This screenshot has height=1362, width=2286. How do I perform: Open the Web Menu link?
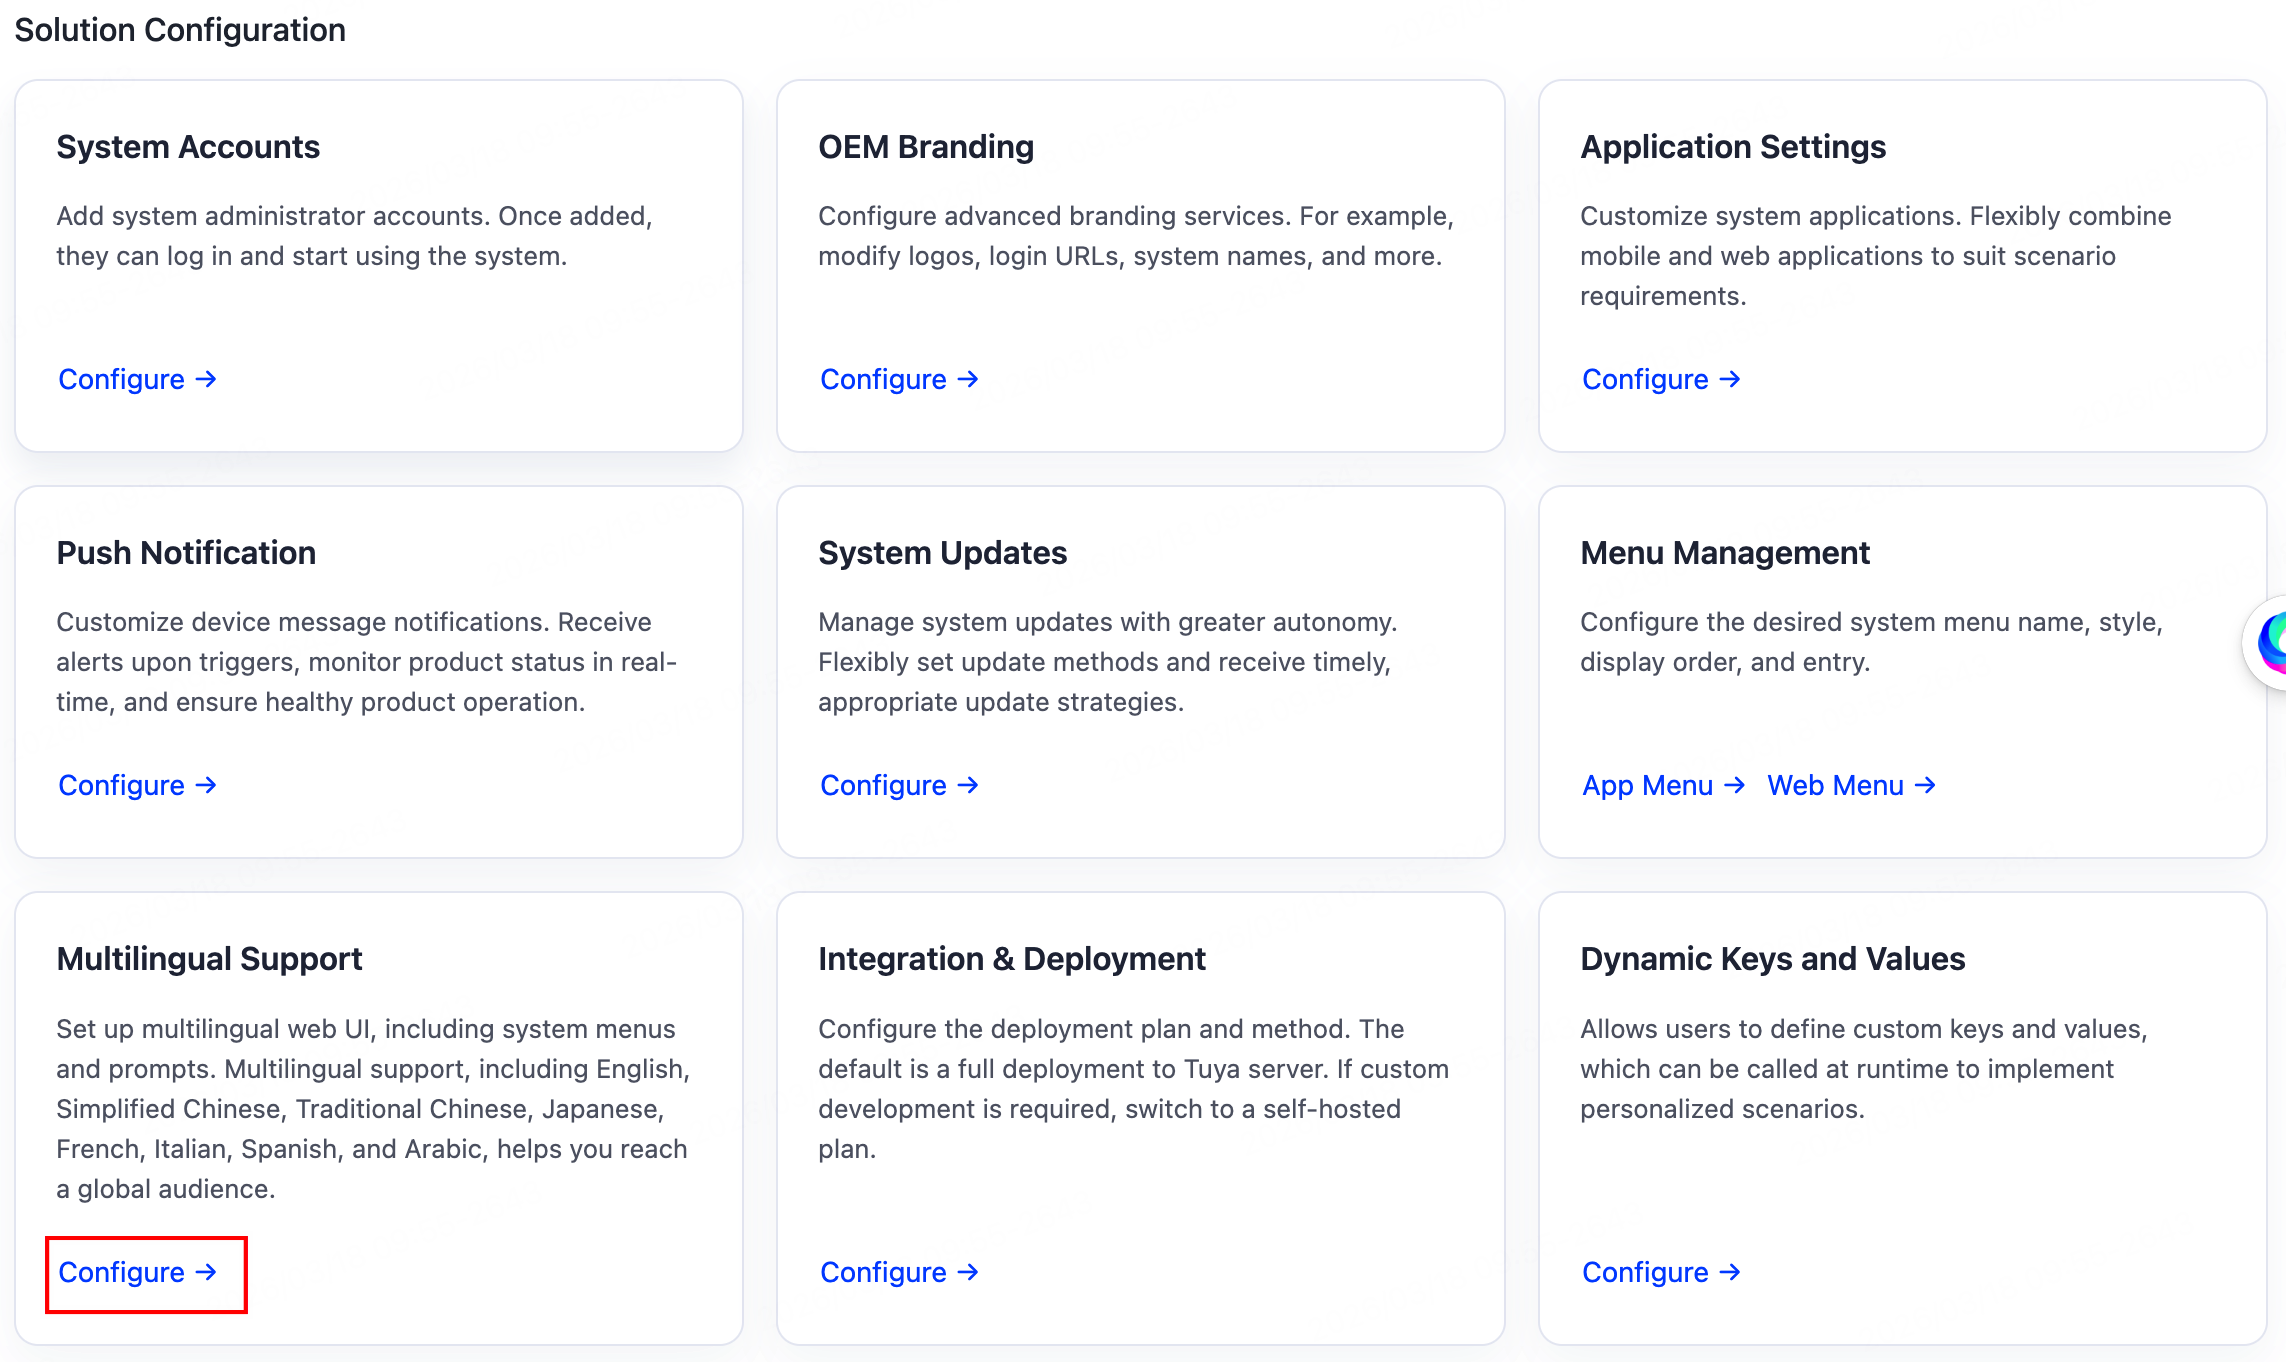[x=1836, y=785]
